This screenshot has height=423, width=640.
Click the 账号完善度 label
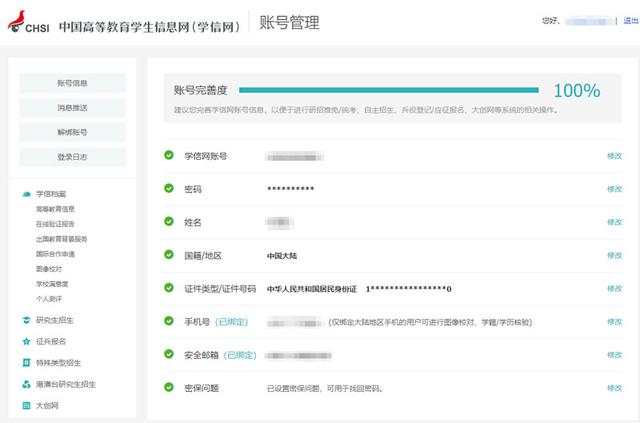200,90
